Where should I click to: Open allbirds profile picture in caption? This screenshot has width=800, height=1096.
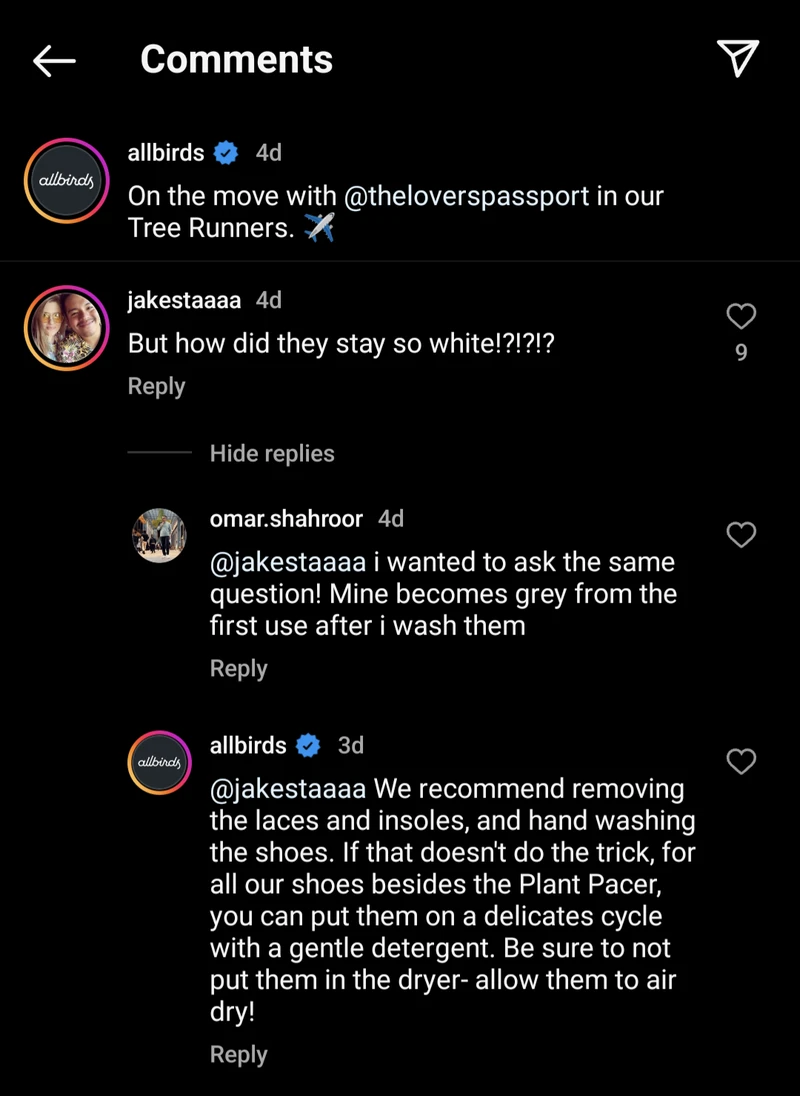(66, 180)
